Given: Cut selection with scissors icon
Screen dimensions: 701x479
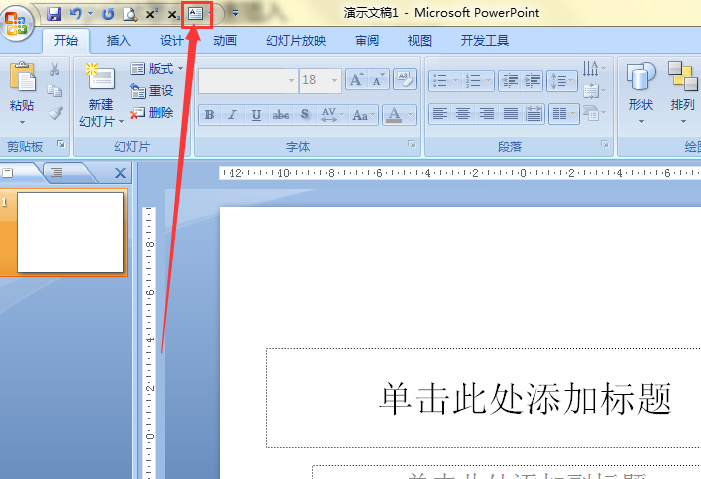Looking at the screenshot, I should pyautogui.click(x=55, y=69).
